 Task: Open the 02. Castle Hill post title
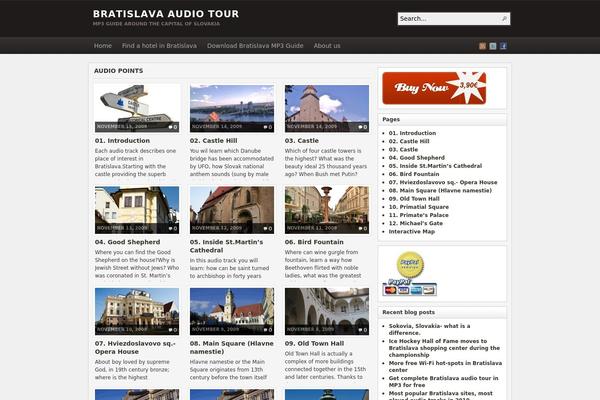point(213,140)
